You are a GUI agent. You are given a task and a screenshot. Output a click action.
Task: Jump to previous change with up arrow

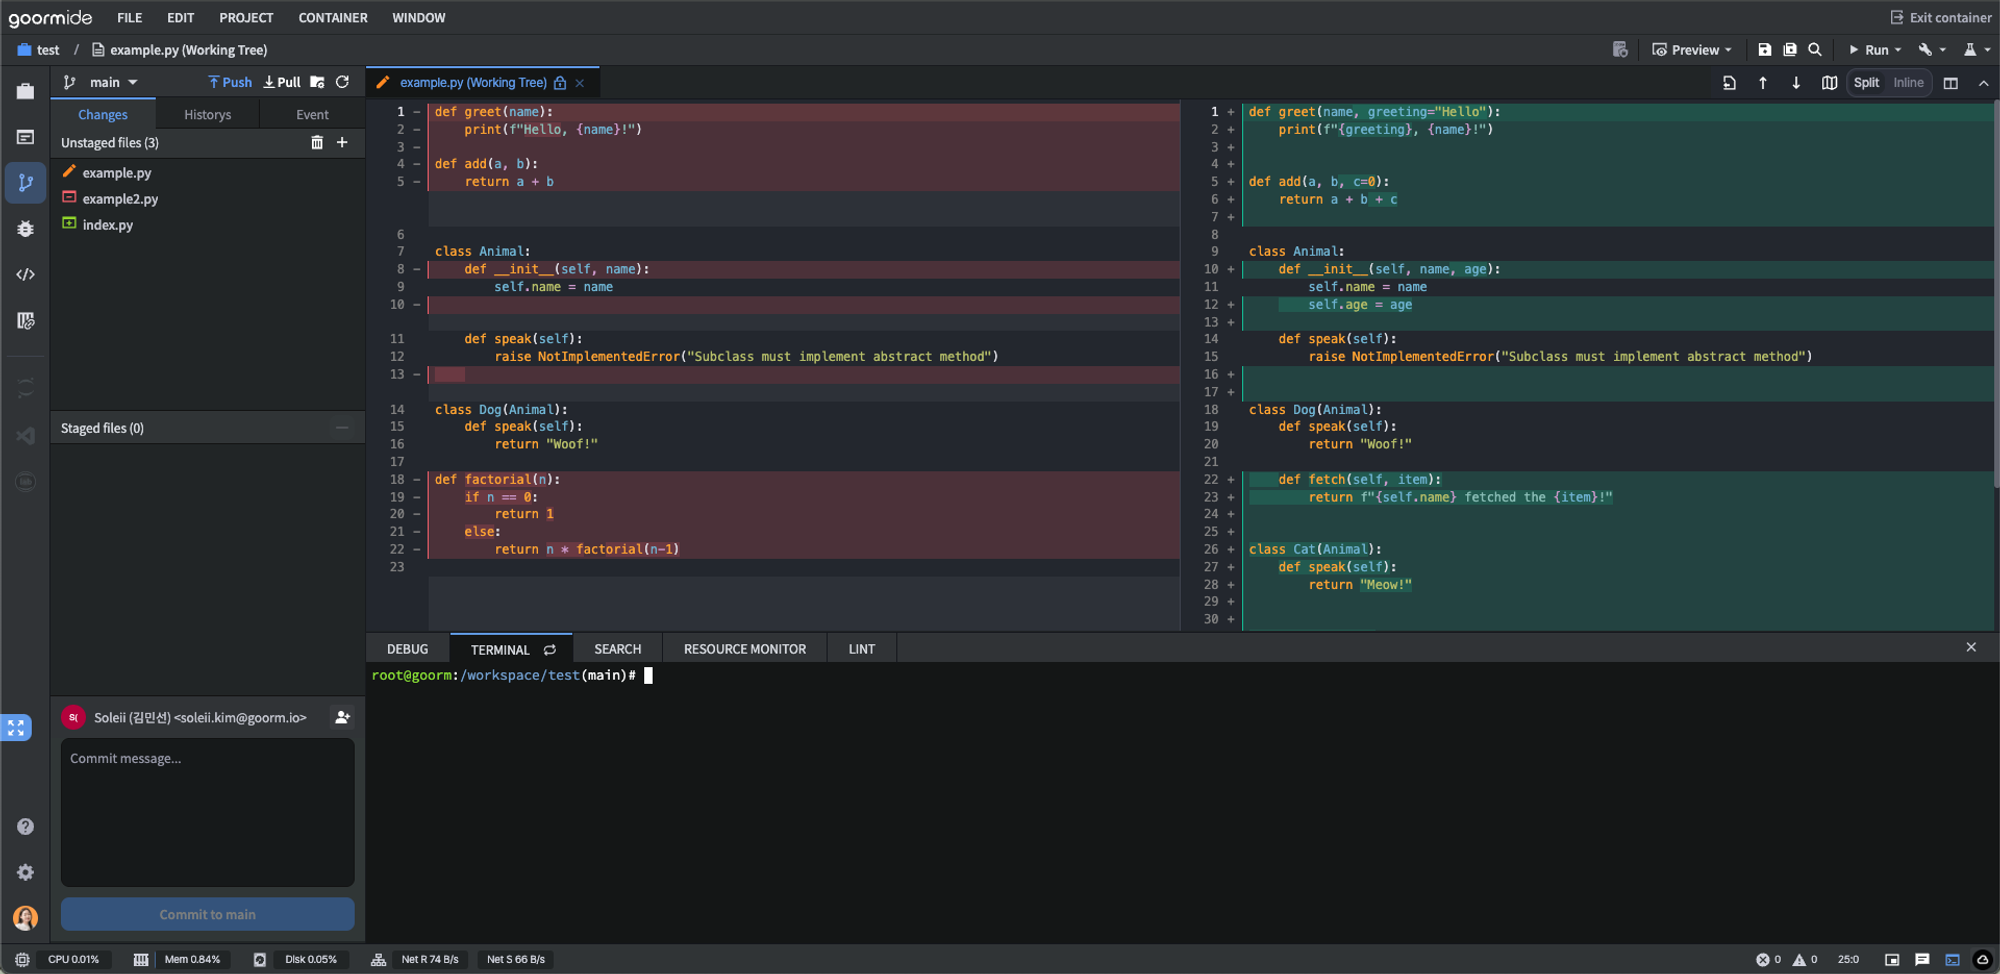1763,83
